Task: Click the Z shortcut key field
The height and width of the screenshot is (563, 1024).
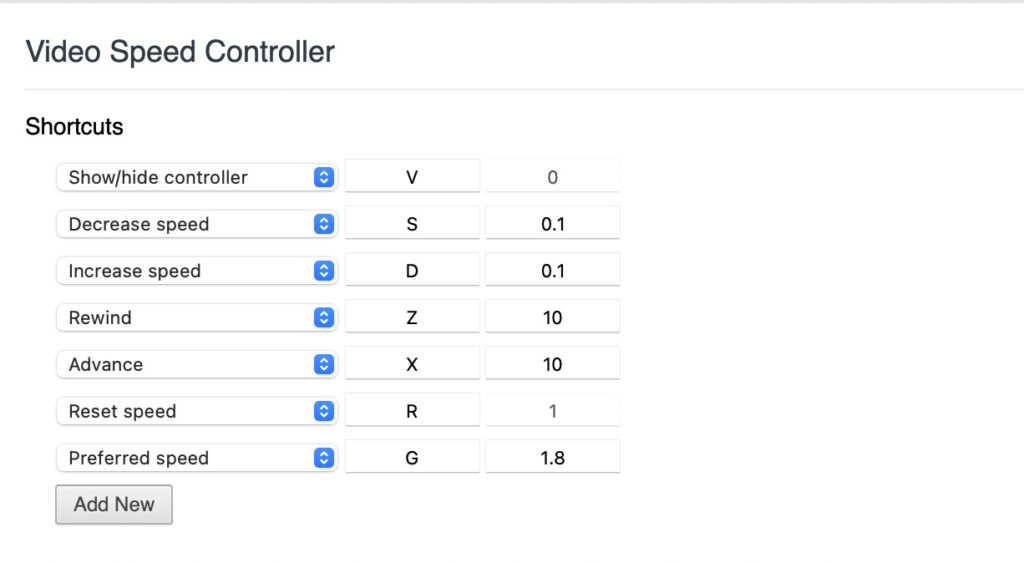Action: pos(412,318)
